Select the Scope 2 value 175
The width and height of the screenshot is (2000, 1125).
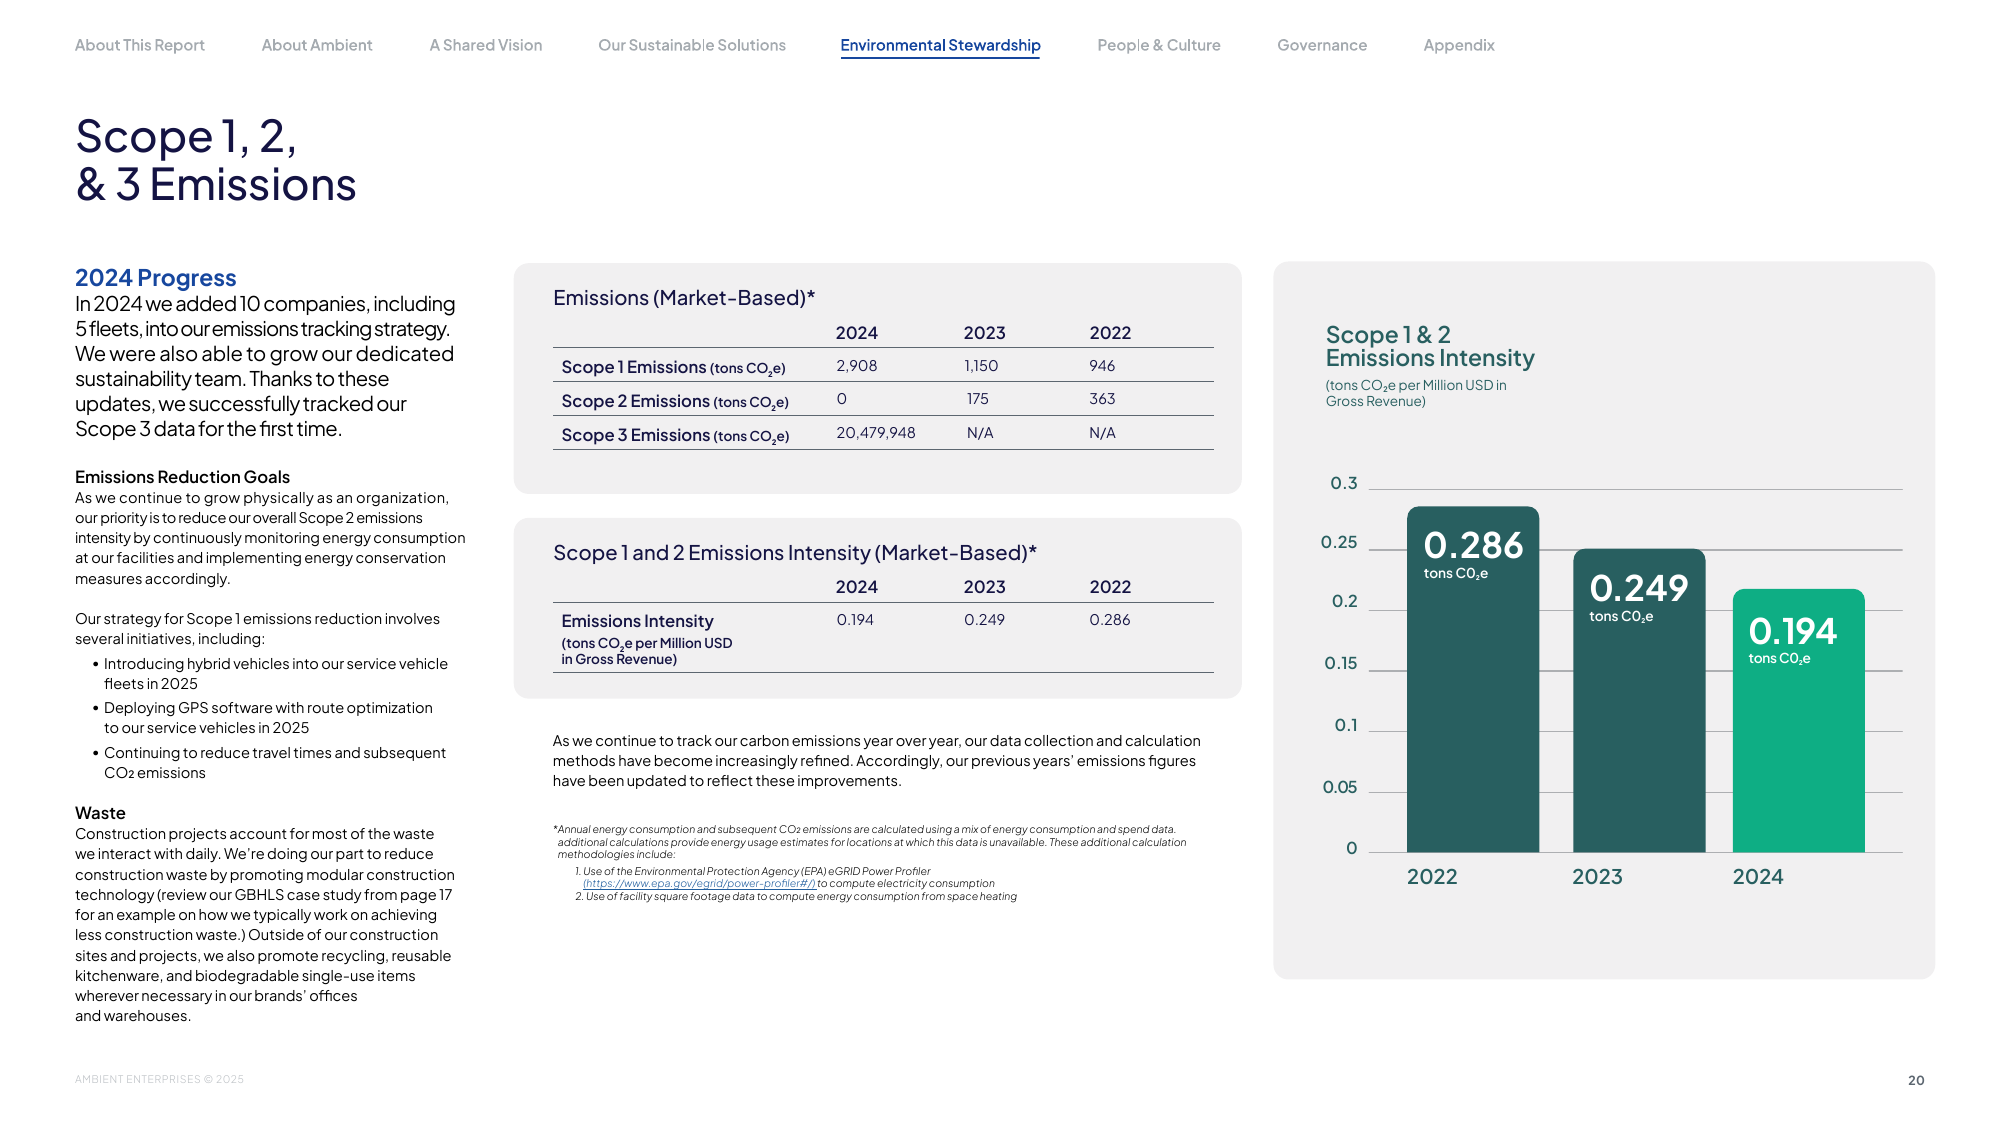tap(977, 399)
